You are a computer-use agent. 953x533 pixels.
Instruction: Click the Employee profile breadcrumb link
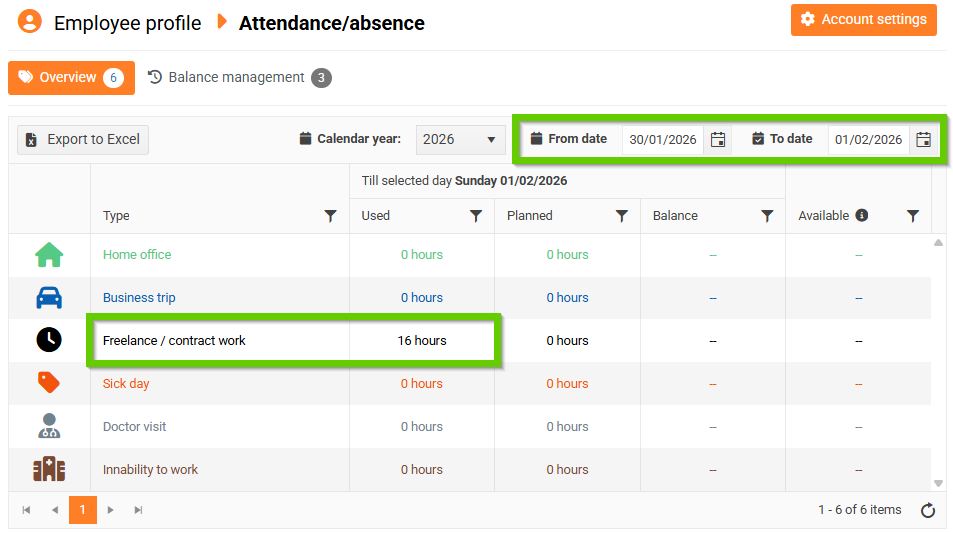click(127, 23)
